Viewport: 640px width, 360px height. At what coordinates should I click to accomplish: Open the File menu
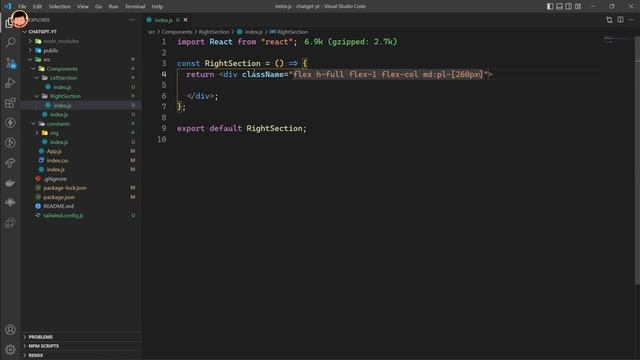click(22, 6)
